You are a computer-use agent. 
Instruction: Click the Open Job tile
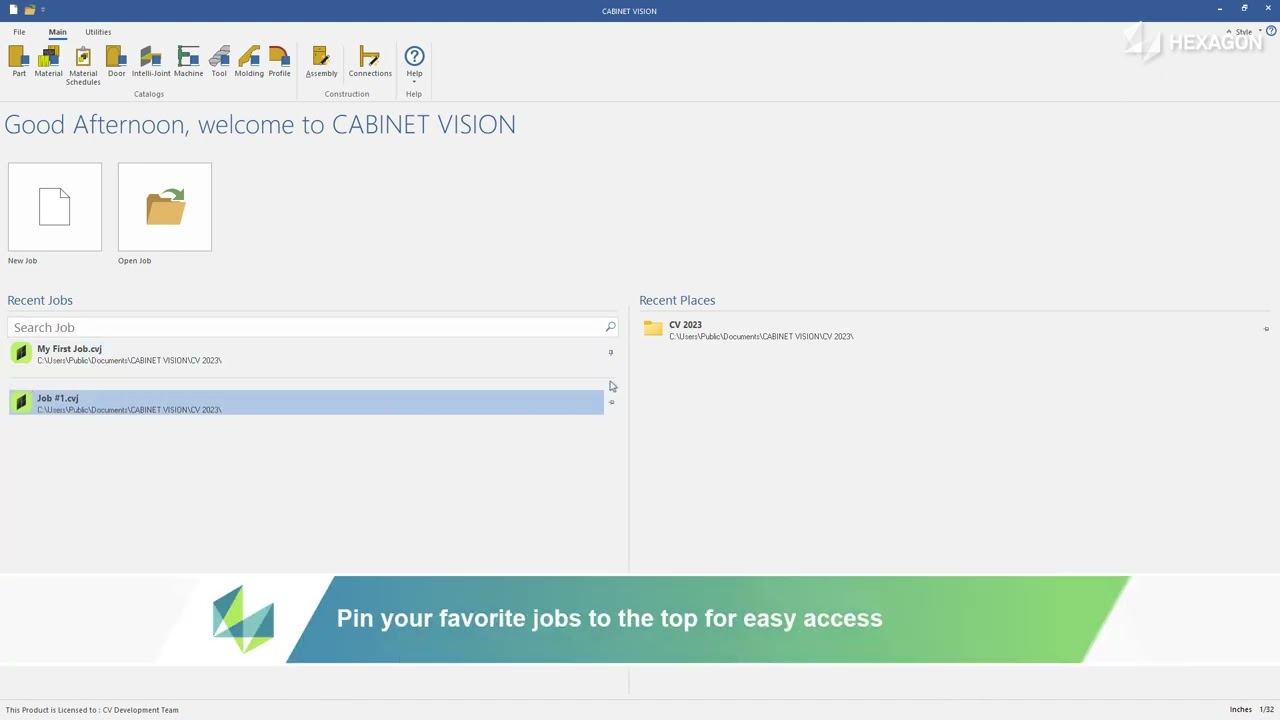165,207
